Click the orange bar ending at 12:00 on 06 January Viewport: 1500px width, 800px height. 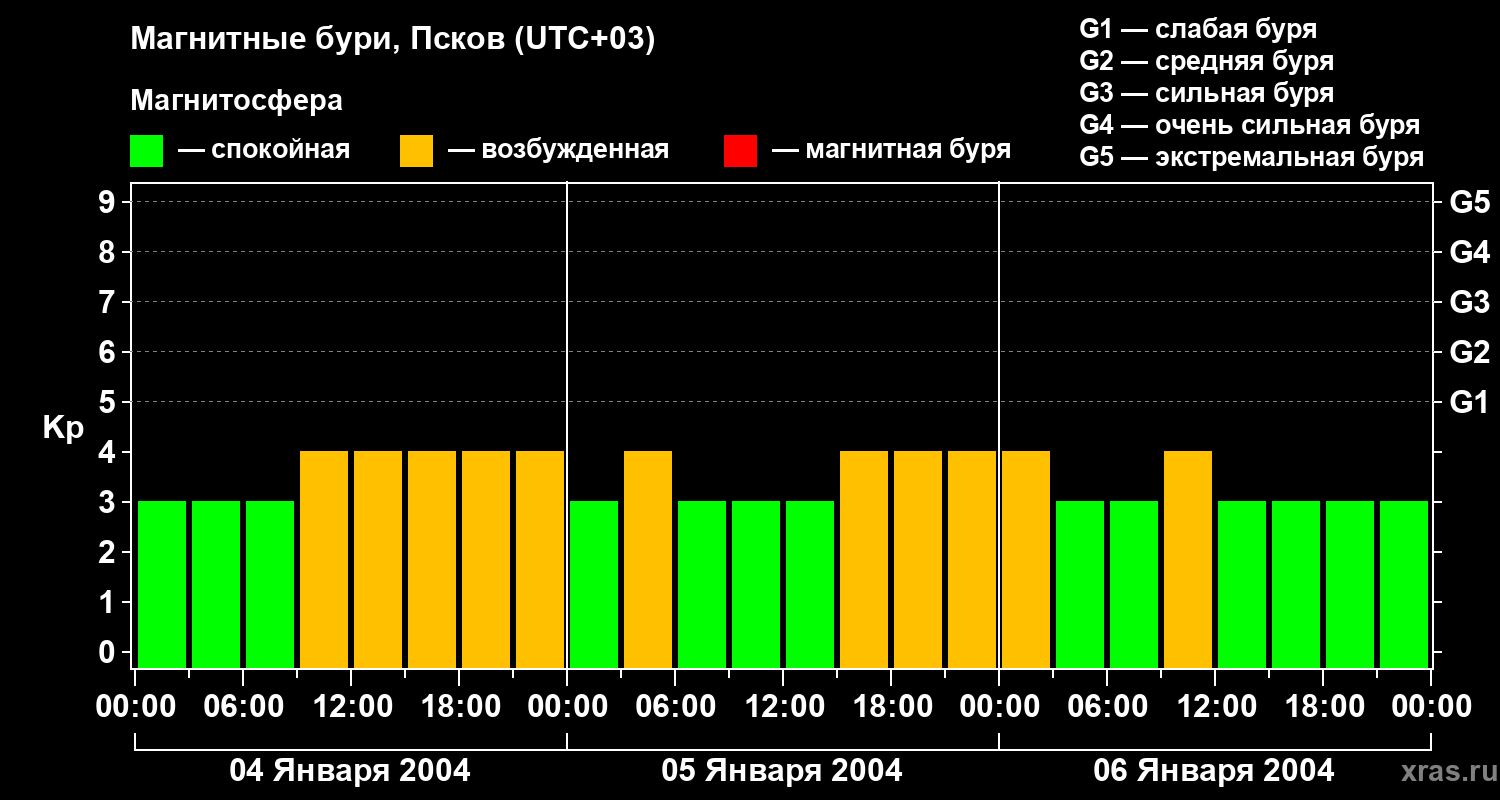(1188, 559)
